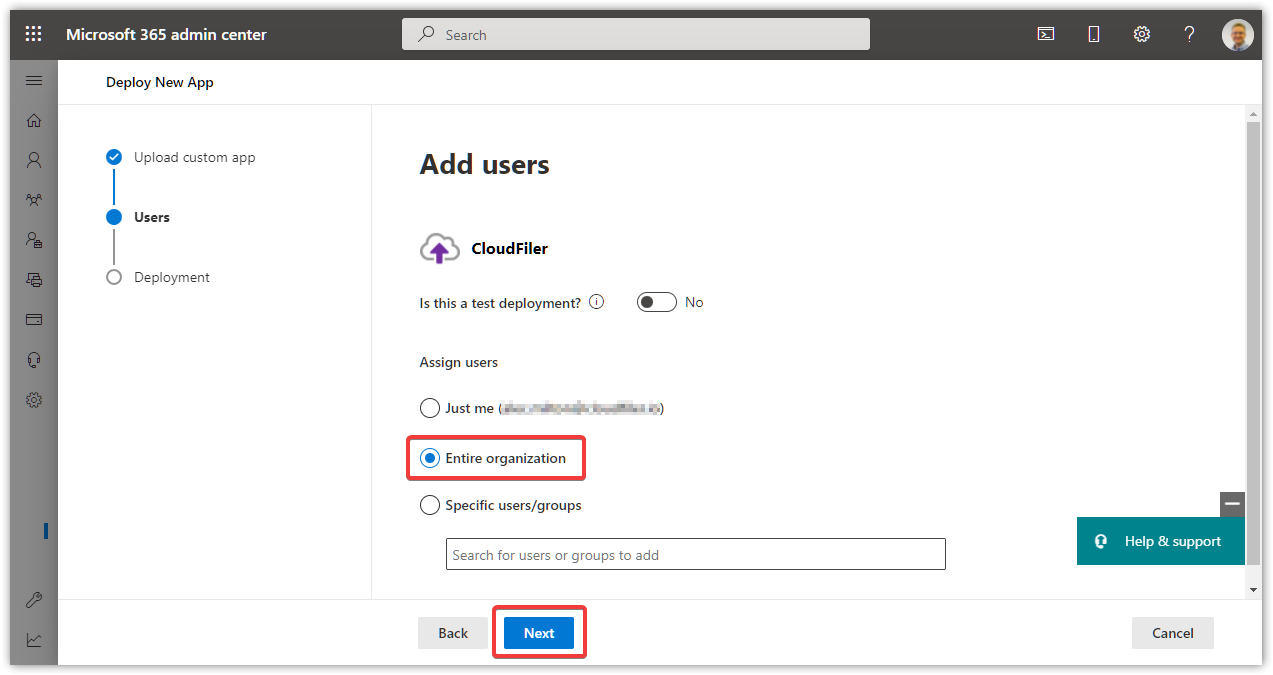Click the Assign users label
Screen dimensions: 1273x675
pos(459,362)
